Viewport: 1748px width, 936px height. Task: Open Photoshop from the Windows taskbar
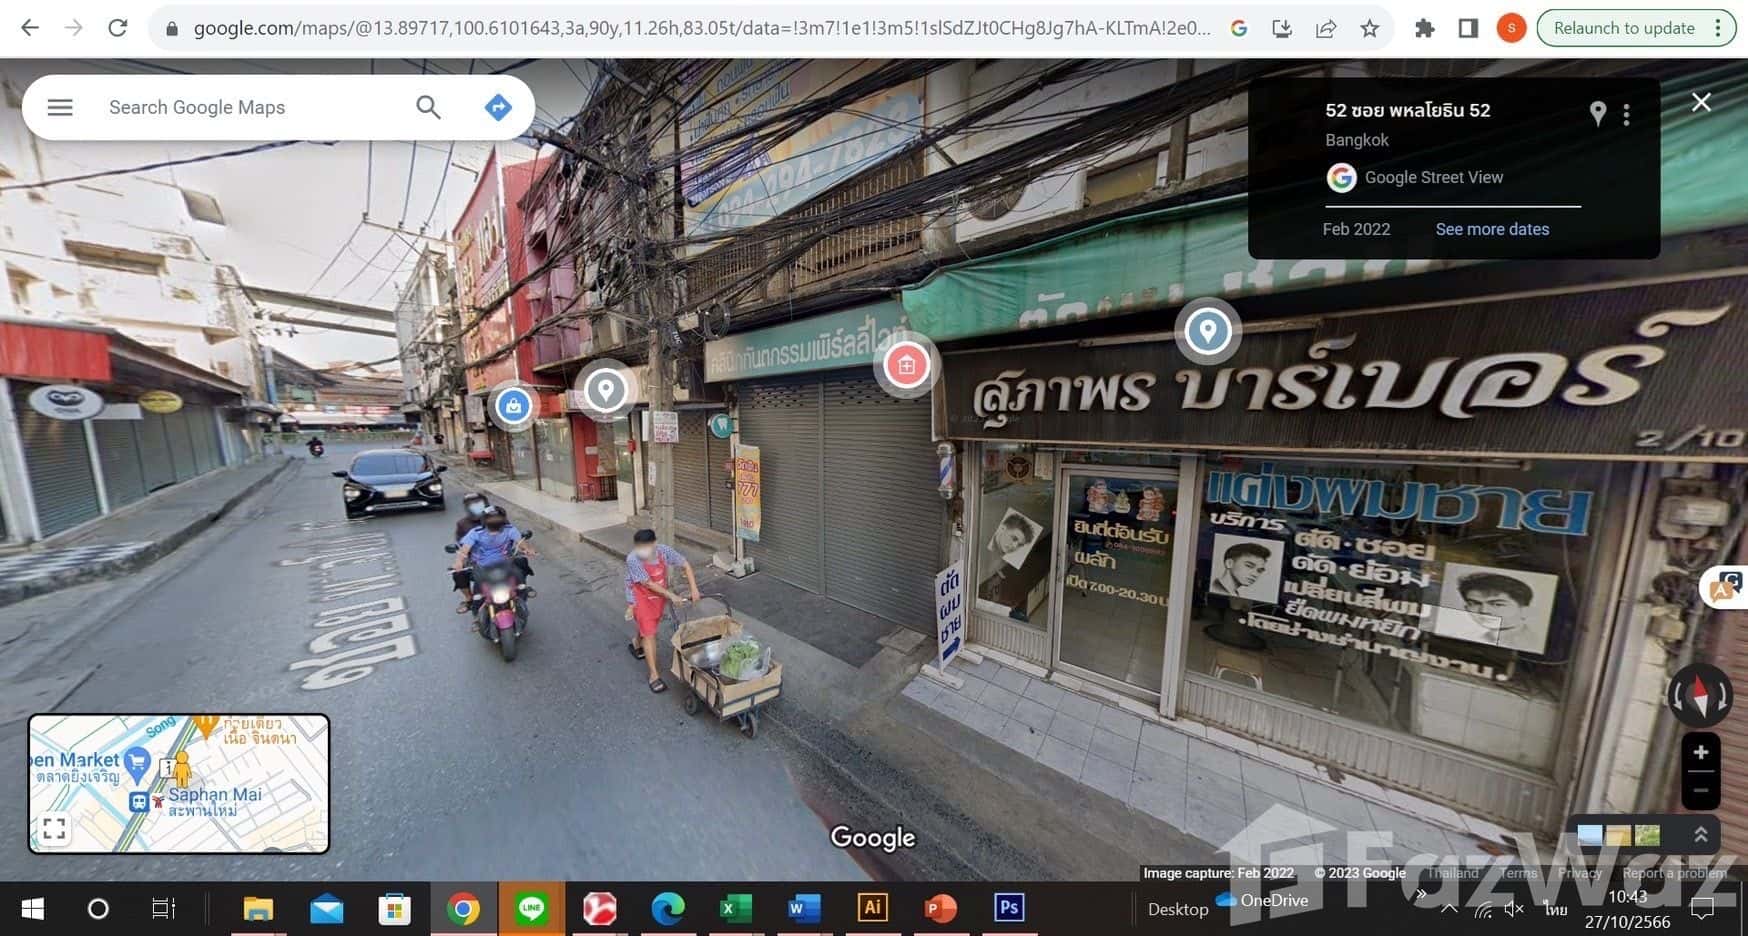pyautogui.click(x=1008, y=907)
